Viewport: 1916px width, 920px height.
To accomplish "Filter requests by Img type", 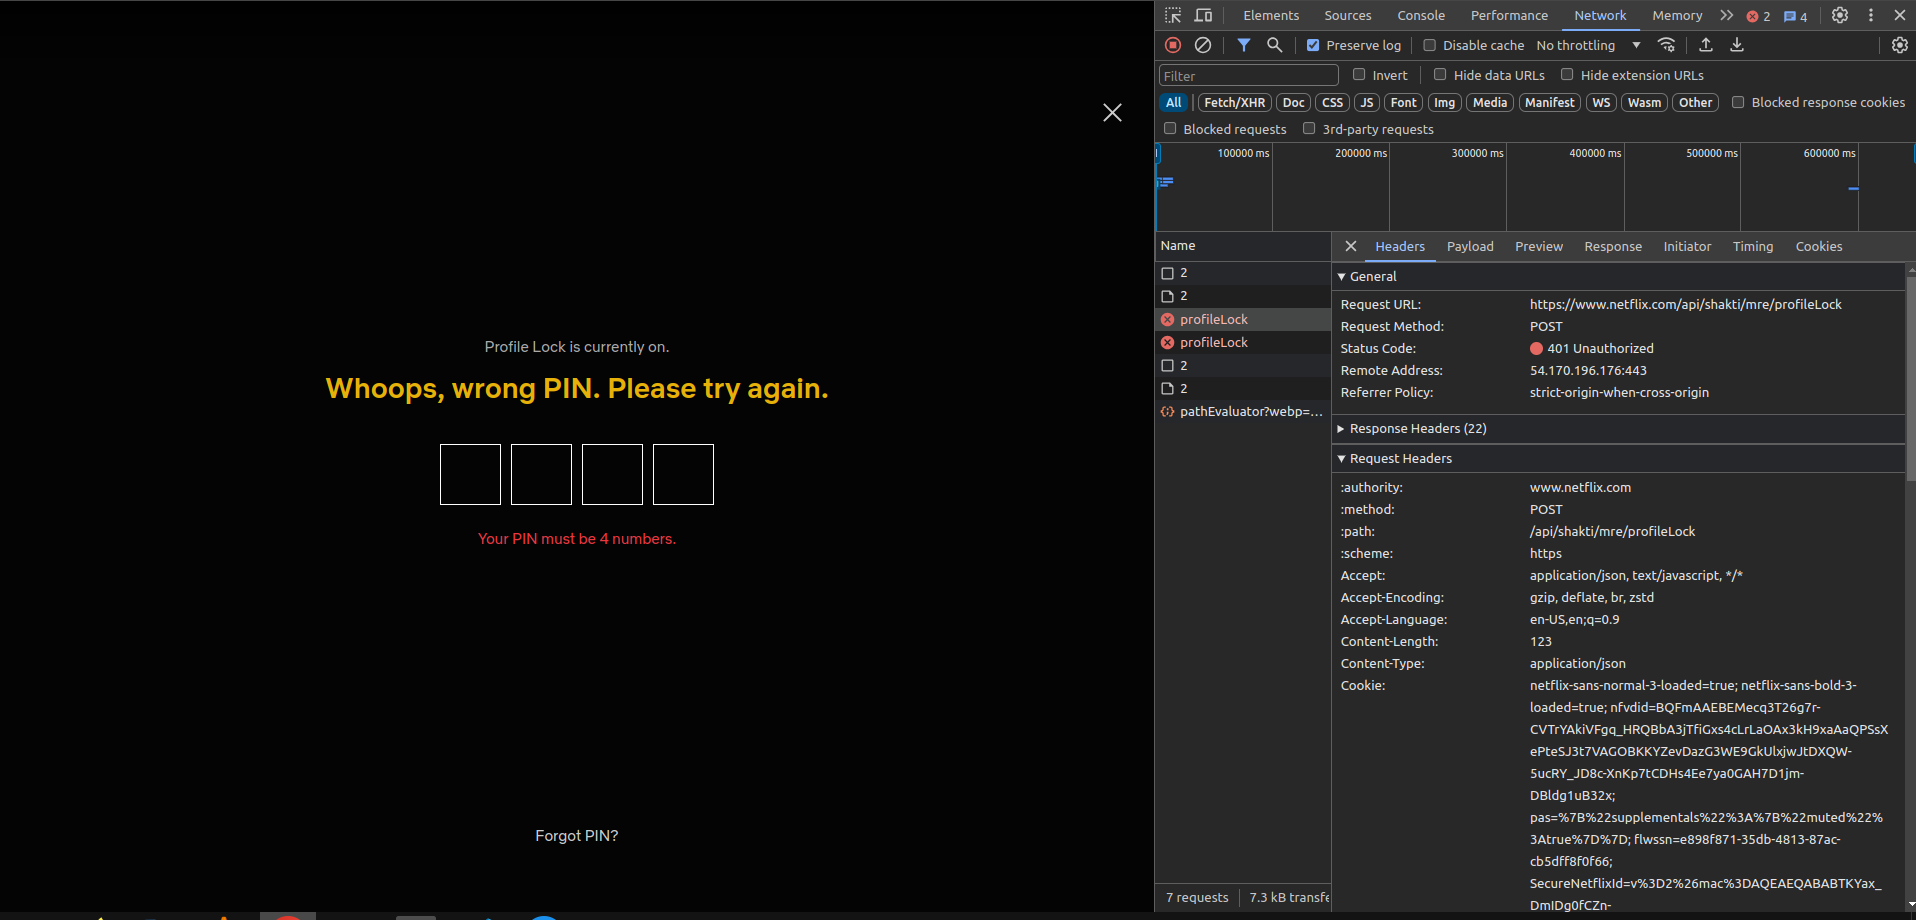I will (1444, 102).
